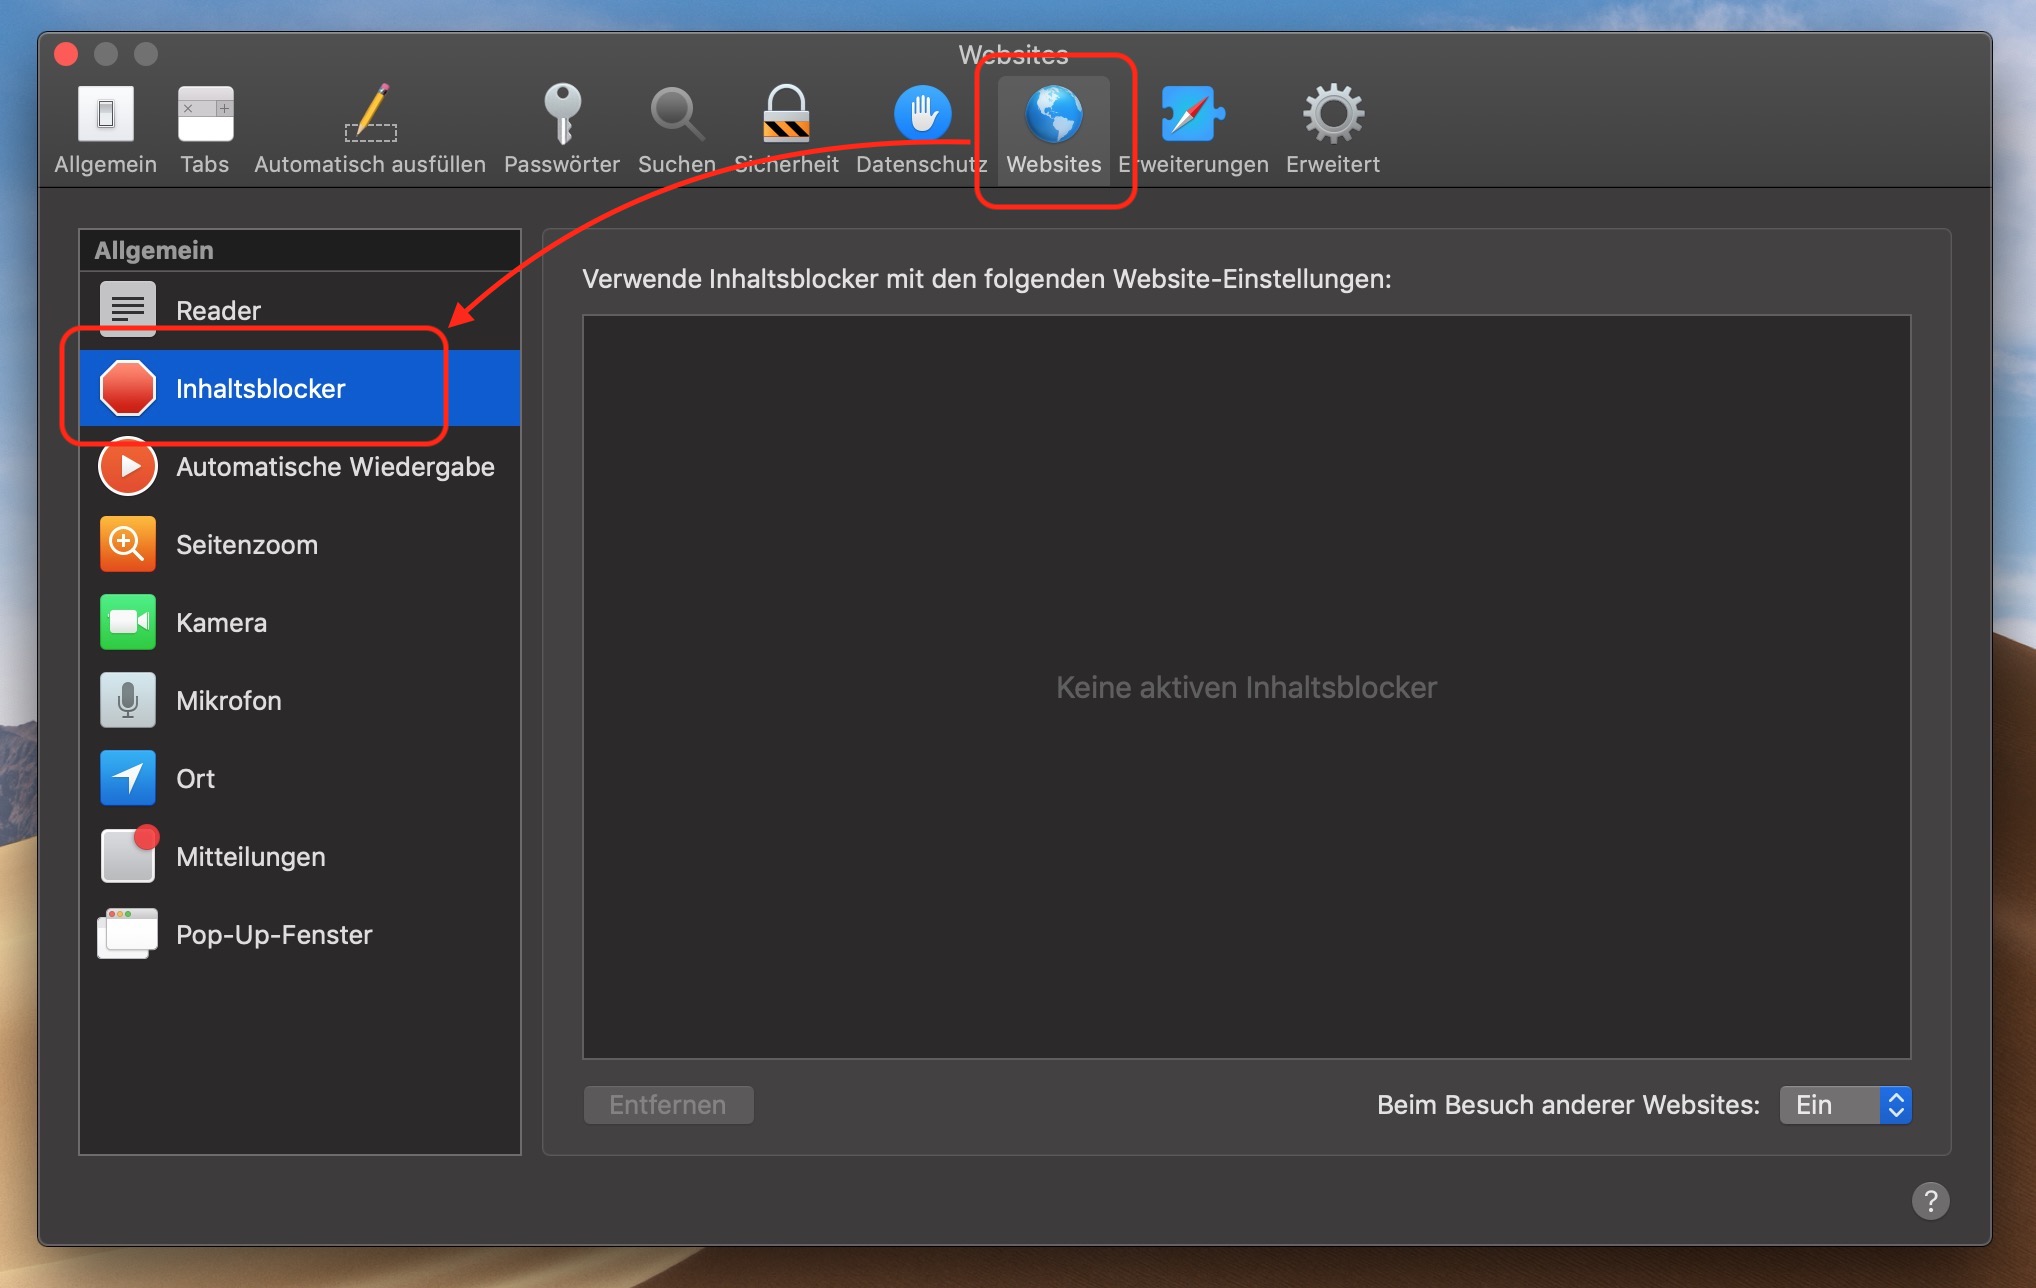Select Inhaltsblocker in the sidebar

300,388
